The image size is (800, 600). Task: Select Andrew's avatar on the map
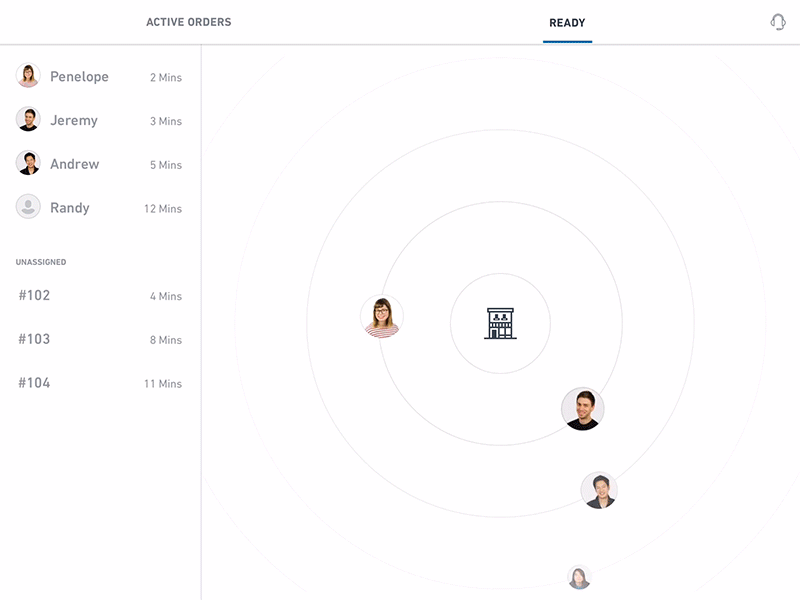tap(601, 490)
